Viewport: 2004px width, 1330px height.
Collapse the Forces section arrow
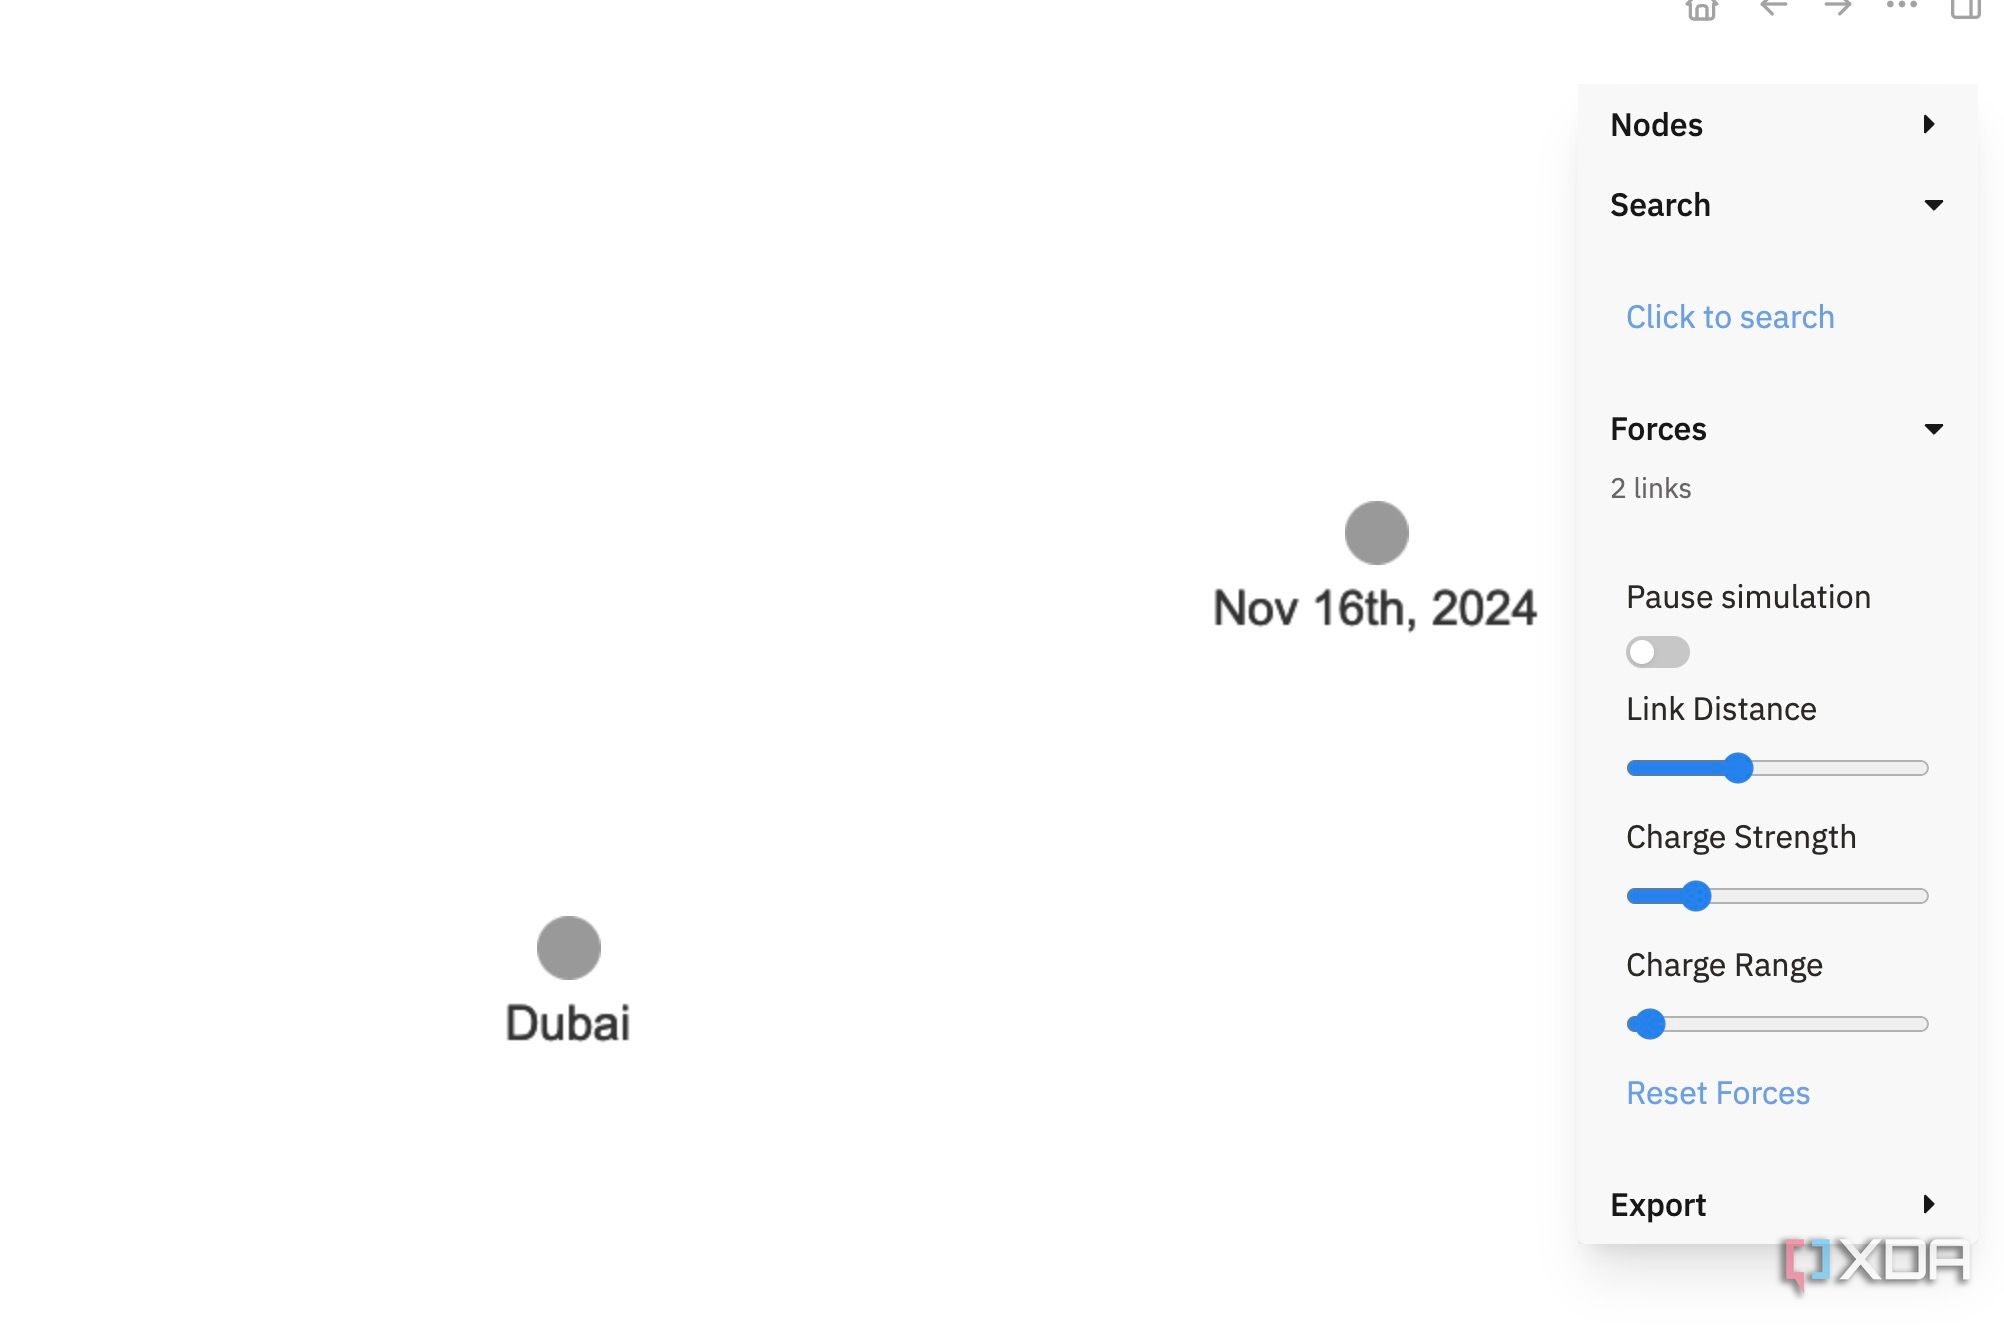click(x=1933, y=429)
